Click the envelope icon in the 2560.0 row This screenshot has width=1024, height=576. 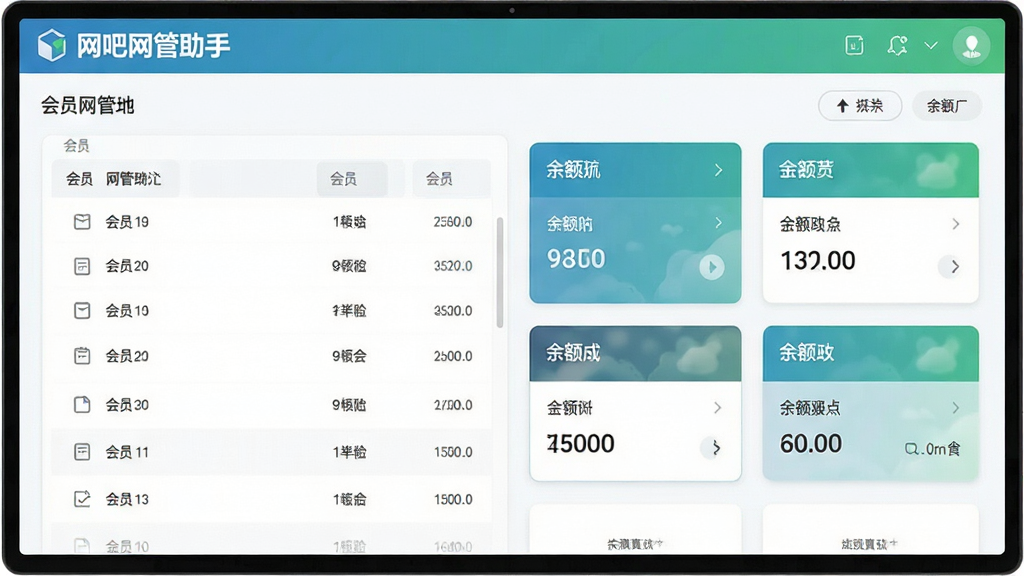coord(82,222)
